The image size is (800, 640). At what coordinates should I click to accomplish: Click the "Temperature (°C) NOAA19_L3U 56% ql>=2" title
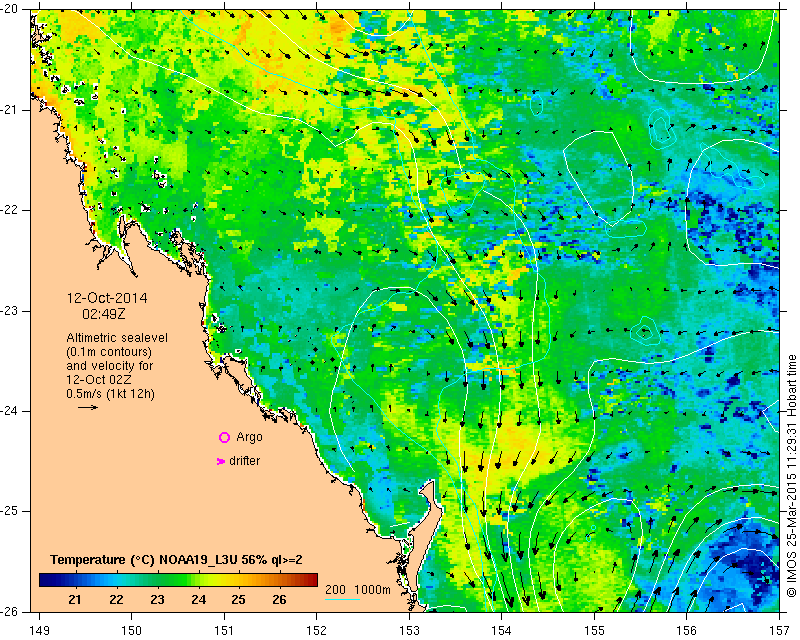pos(176,560)
